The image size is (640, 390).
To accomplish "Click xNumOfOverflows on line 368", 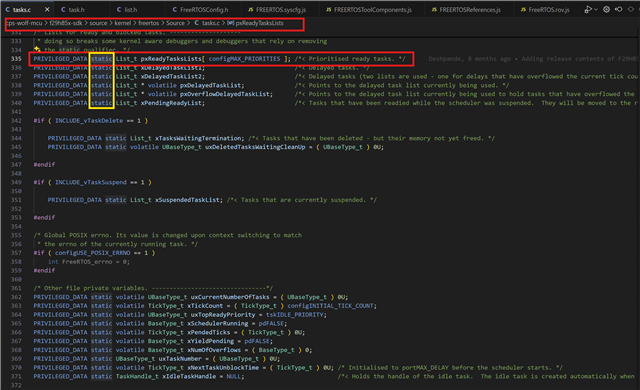I will click(214, 350).
